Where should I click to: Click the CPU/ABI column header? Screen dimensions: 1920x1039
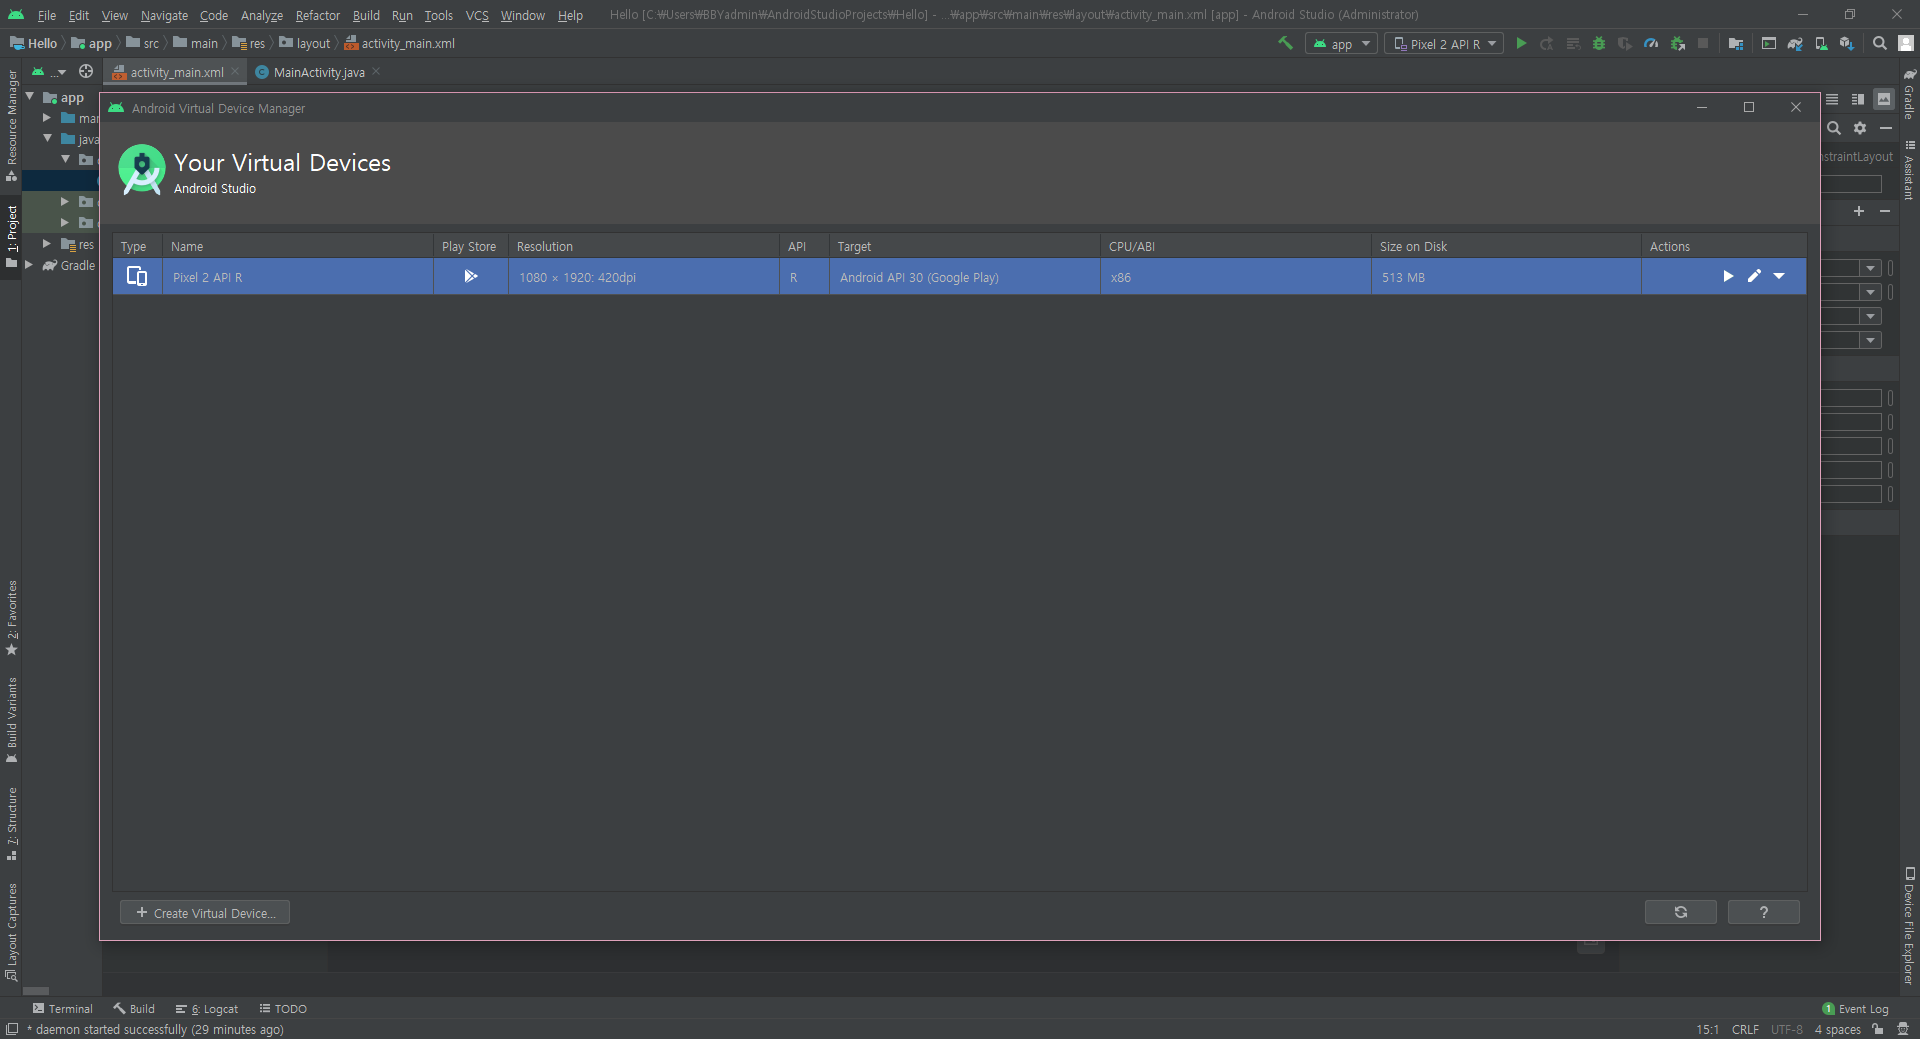click(1235, 247)
